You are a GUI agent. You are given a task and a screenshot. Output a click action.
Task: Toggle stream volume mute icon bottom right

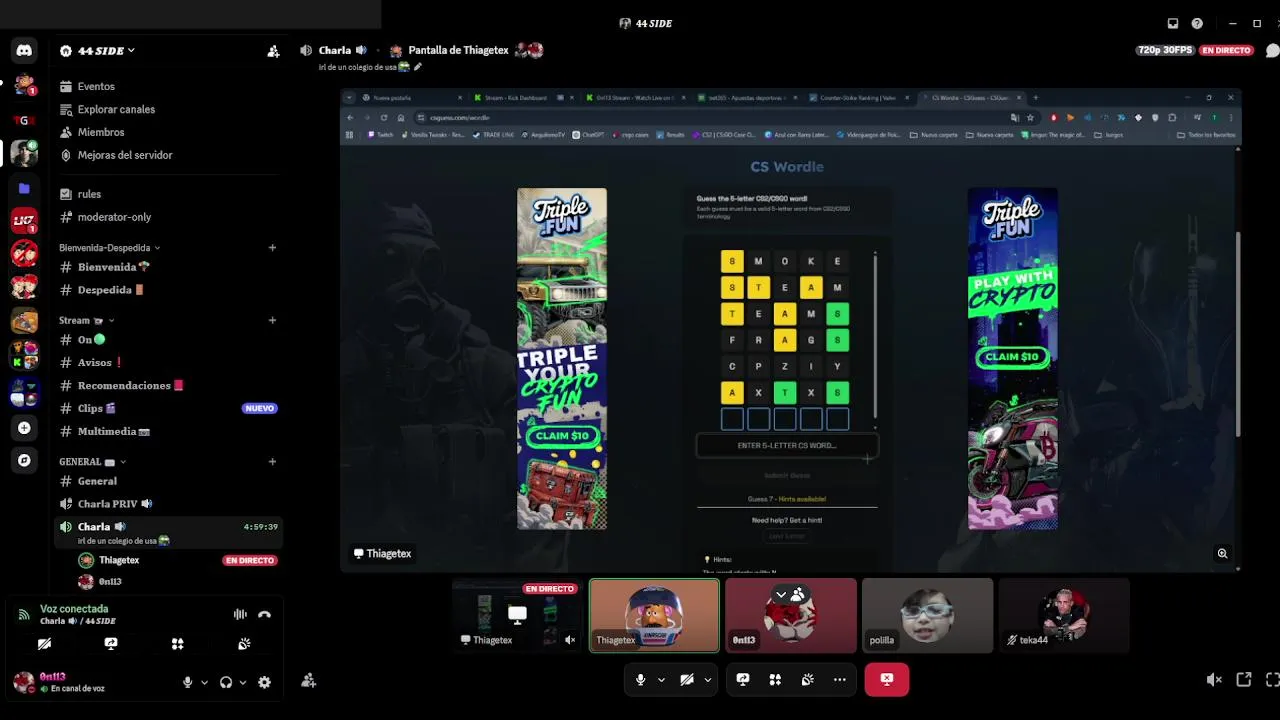1214,680
